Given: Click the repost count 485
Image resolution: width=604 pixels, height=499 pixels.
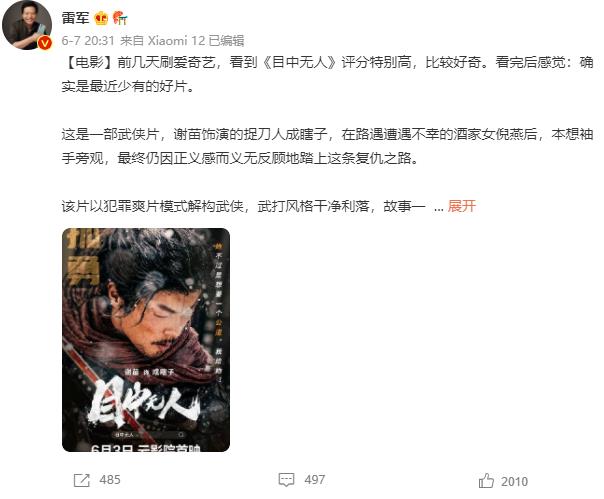Looking at the screenshot, I should (110, 480).
